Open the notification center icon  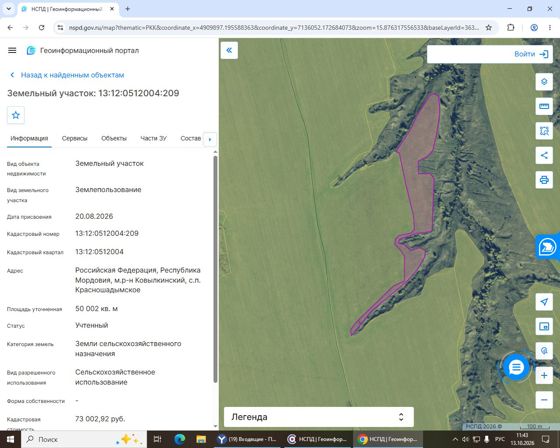click(x=545, y=439)
